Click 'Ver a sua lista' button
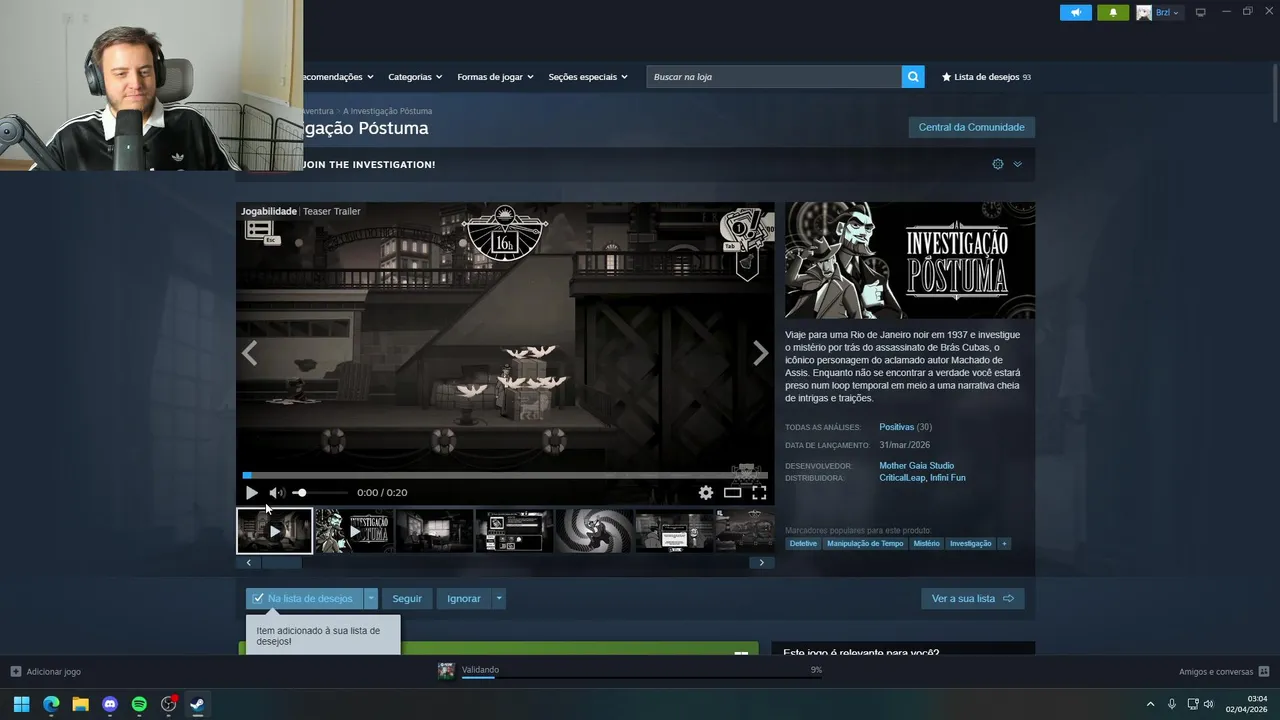This screenshot has height=720, width=1280. [x=972, y=598]
